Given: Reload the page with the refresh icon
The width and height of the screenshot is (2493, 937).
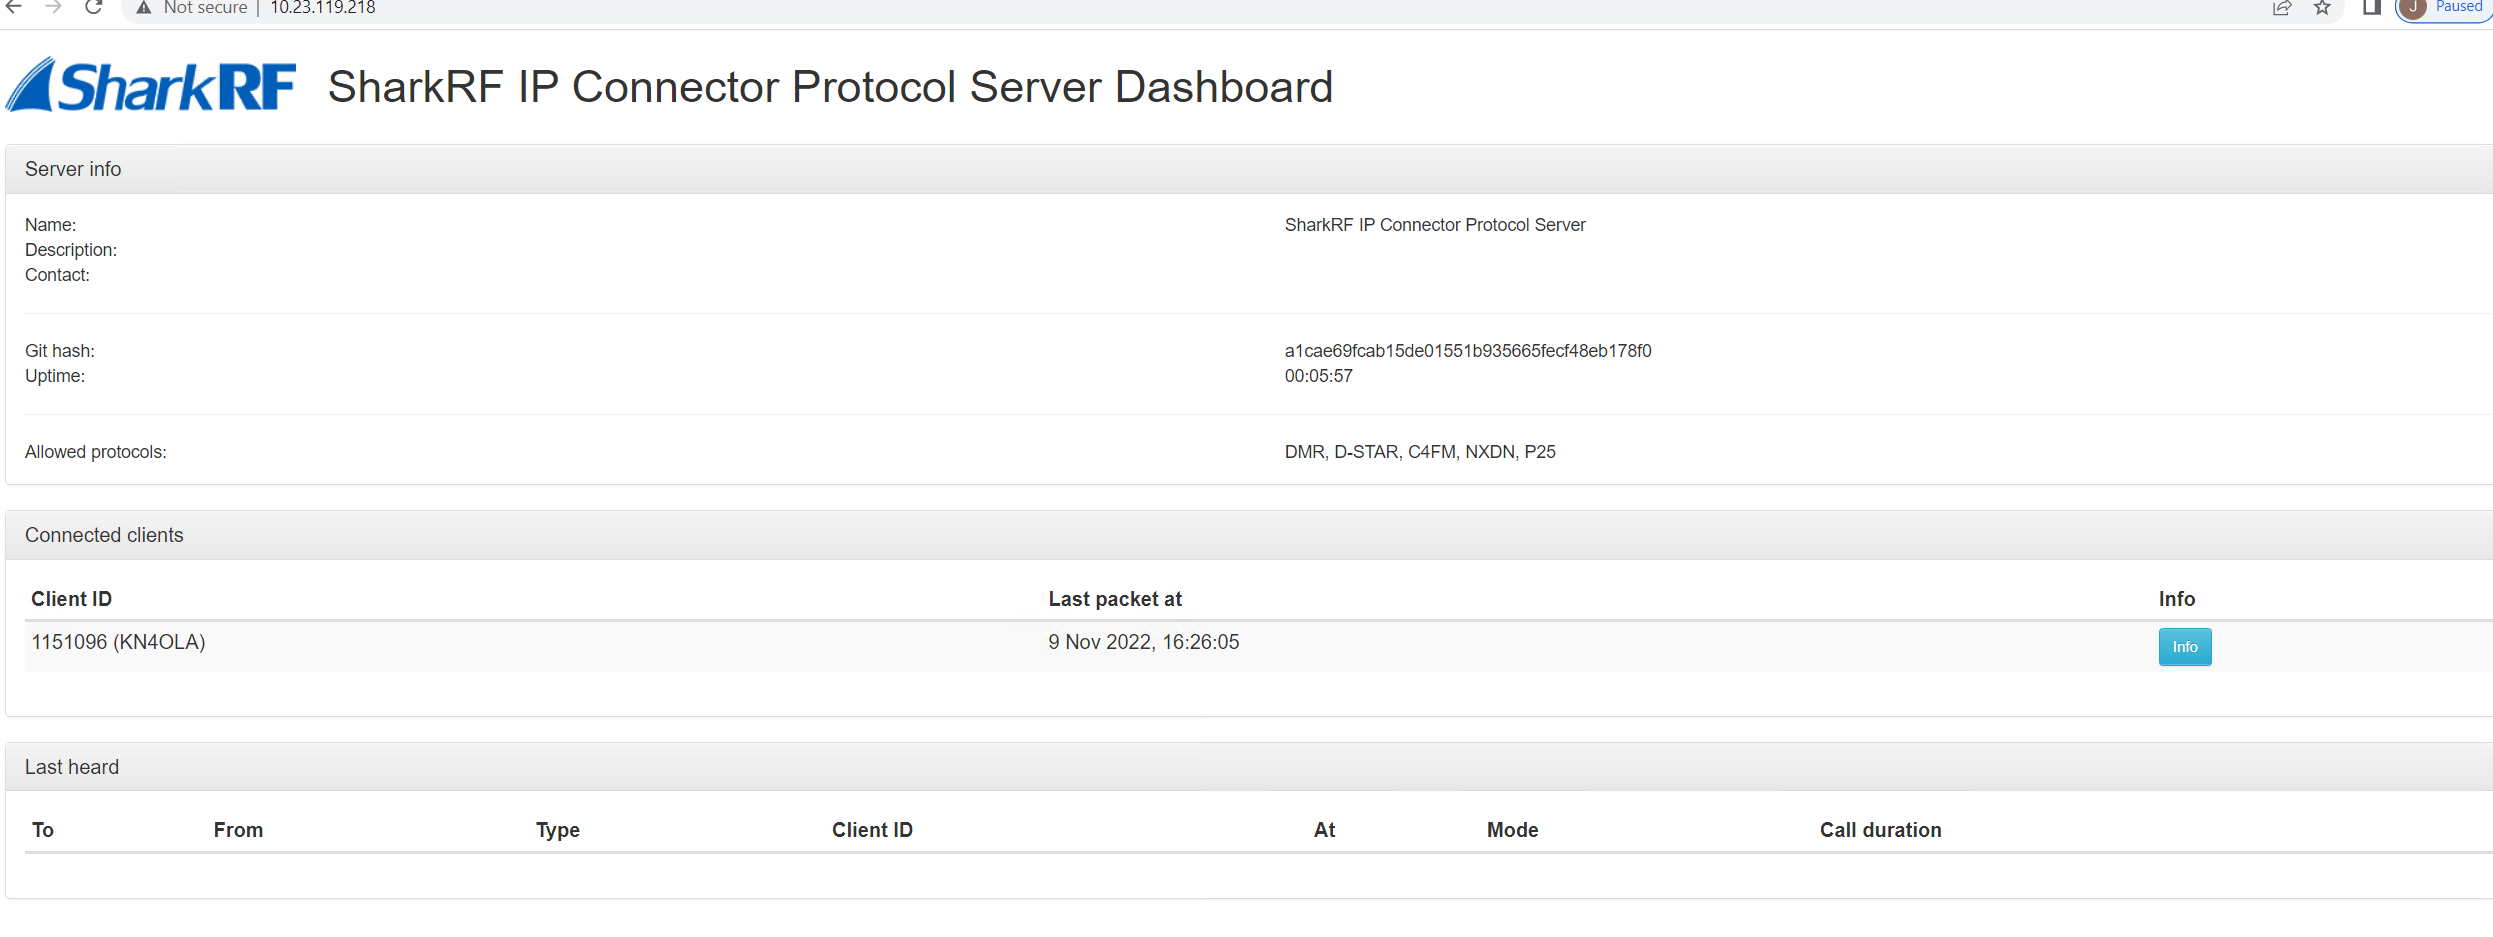Looking at the screenshot, I should click(94, 7).
